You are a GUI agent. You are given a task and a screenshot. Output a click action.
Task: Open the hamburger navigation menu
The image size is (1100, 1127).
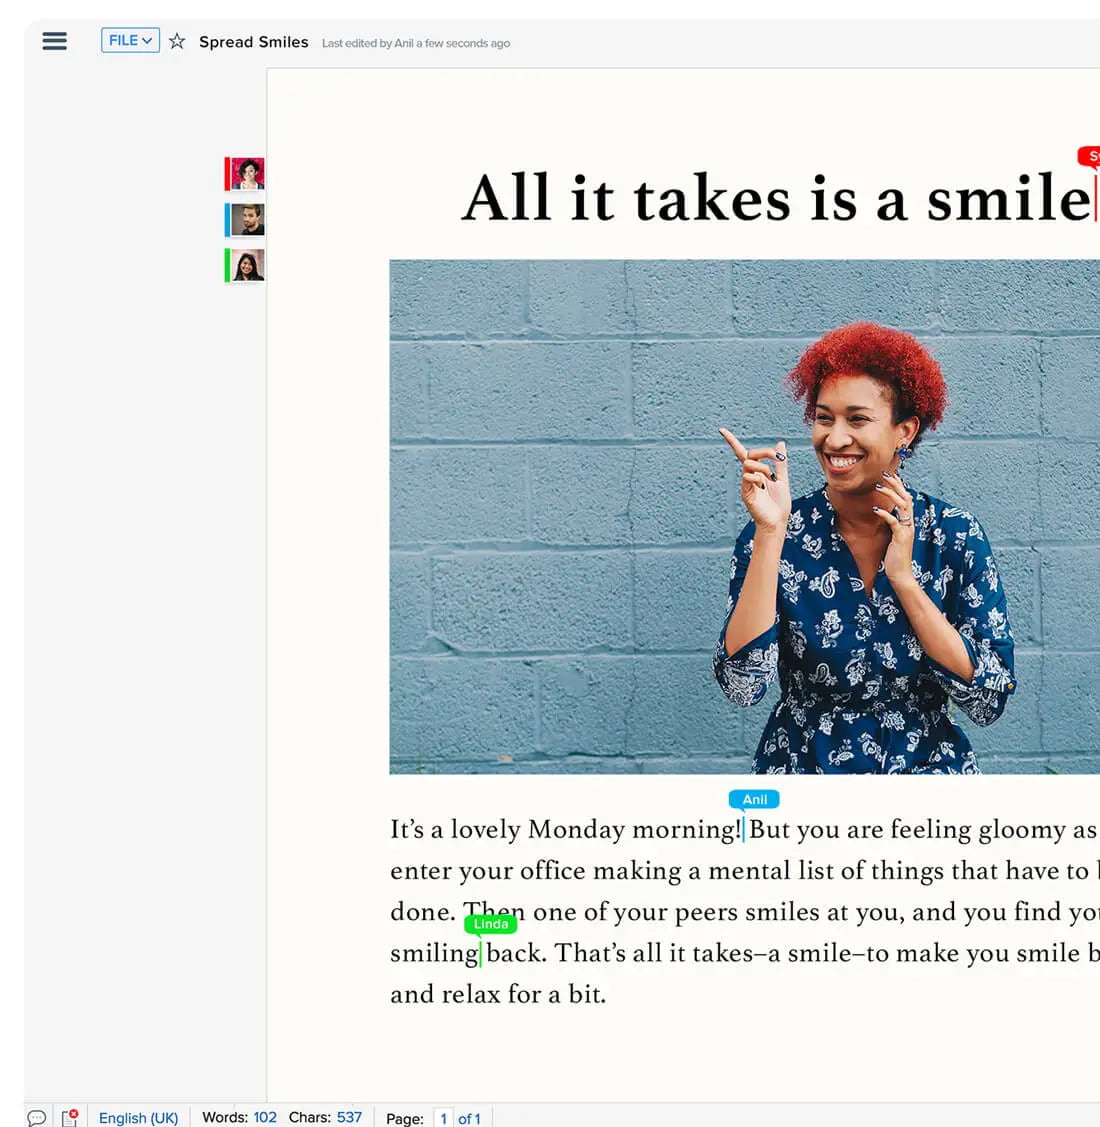pos(54,41)
